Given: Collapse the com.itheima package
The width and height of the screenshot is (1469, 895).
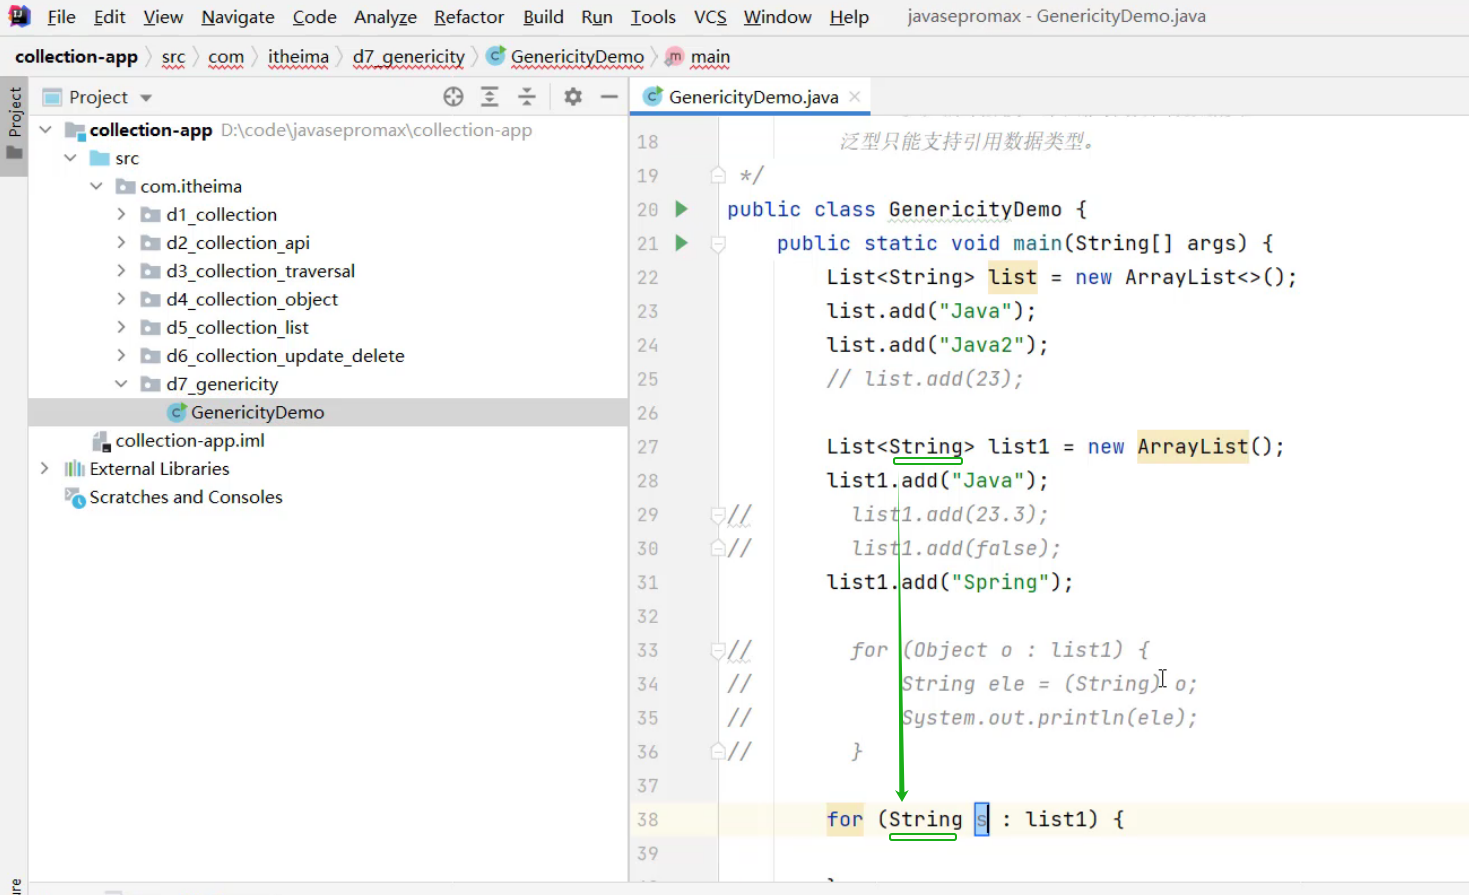Looking at the screenshot, I should pyautogui.click(x=96, y=186).
